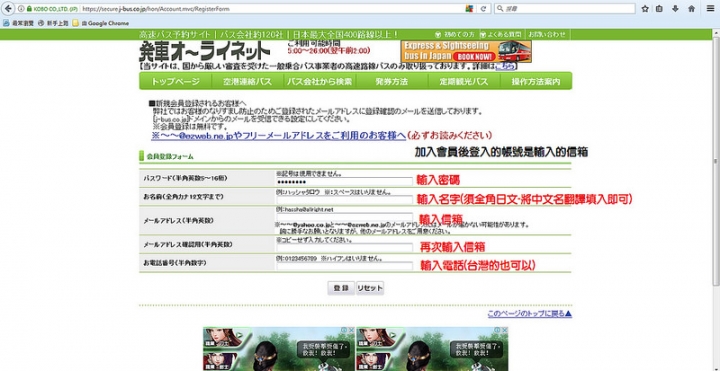
Task: Click the メールアドレス input field
Action: pos(344,217)
